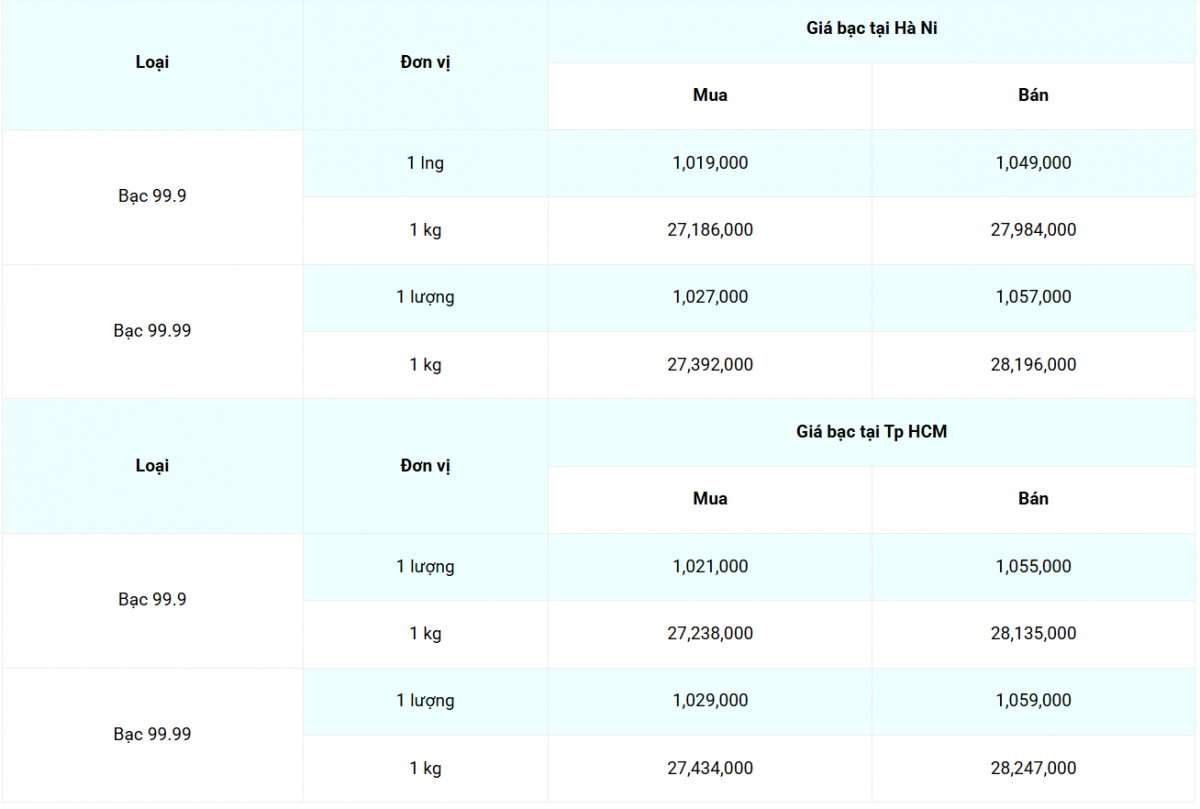
Task: Select the 28,135,000 sell price
Action: [x=1033, y=634]
